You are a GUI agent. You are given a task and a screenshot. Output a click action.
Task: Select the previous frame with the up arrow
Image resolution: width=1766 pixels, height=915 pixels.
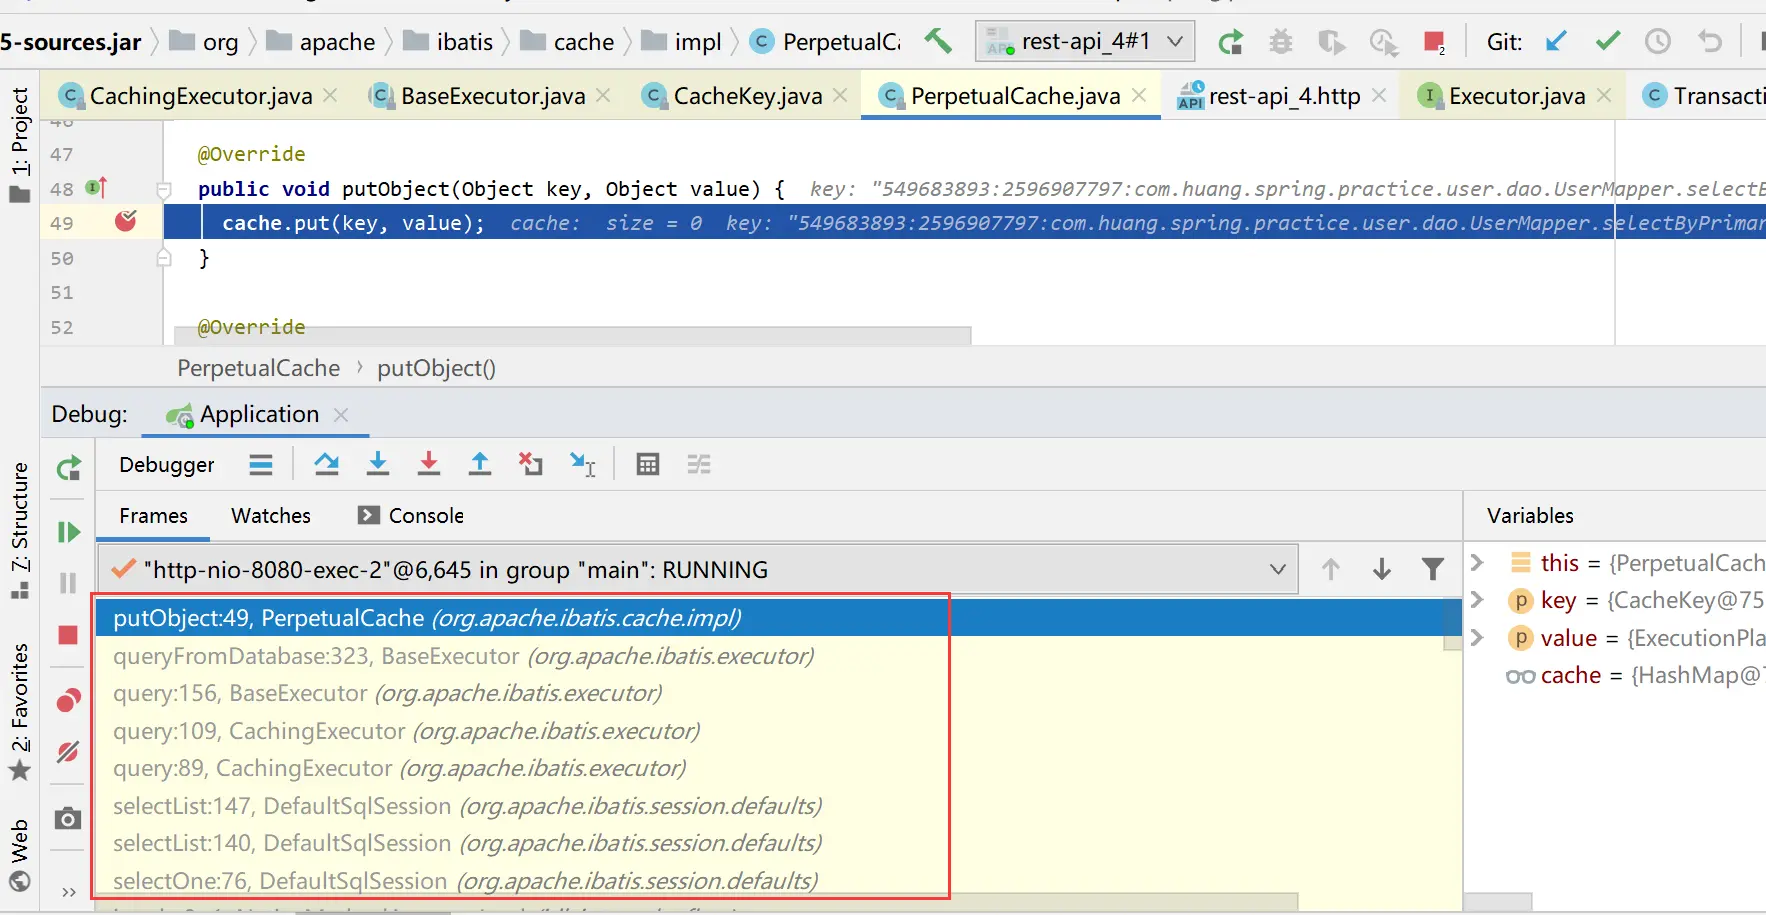(1331, 569)
